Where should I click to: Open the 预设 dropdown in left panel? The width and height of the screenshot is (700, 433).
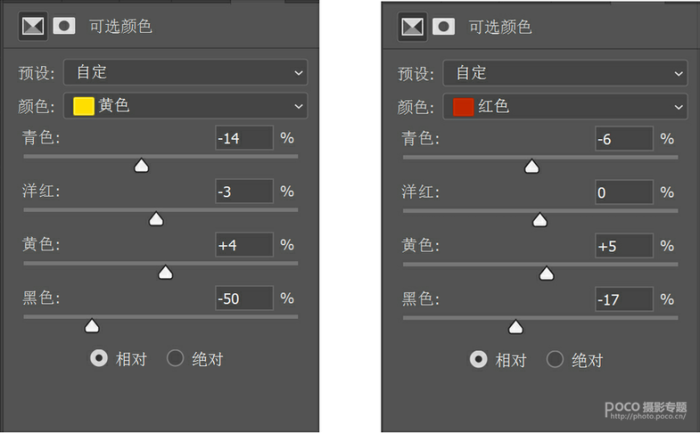click(x=186, y=72)
